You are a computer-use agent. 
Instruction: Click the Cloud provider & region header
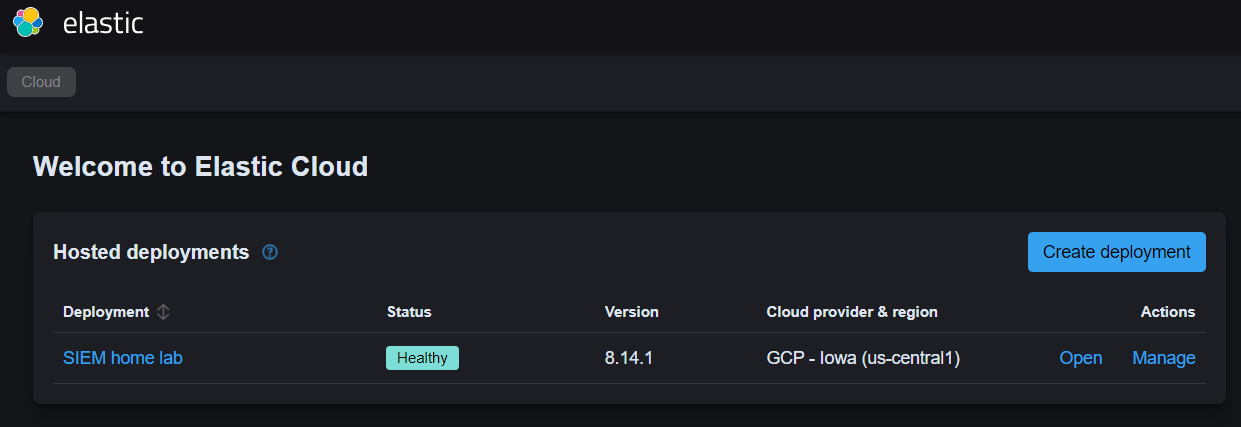[x=852, y=312]
